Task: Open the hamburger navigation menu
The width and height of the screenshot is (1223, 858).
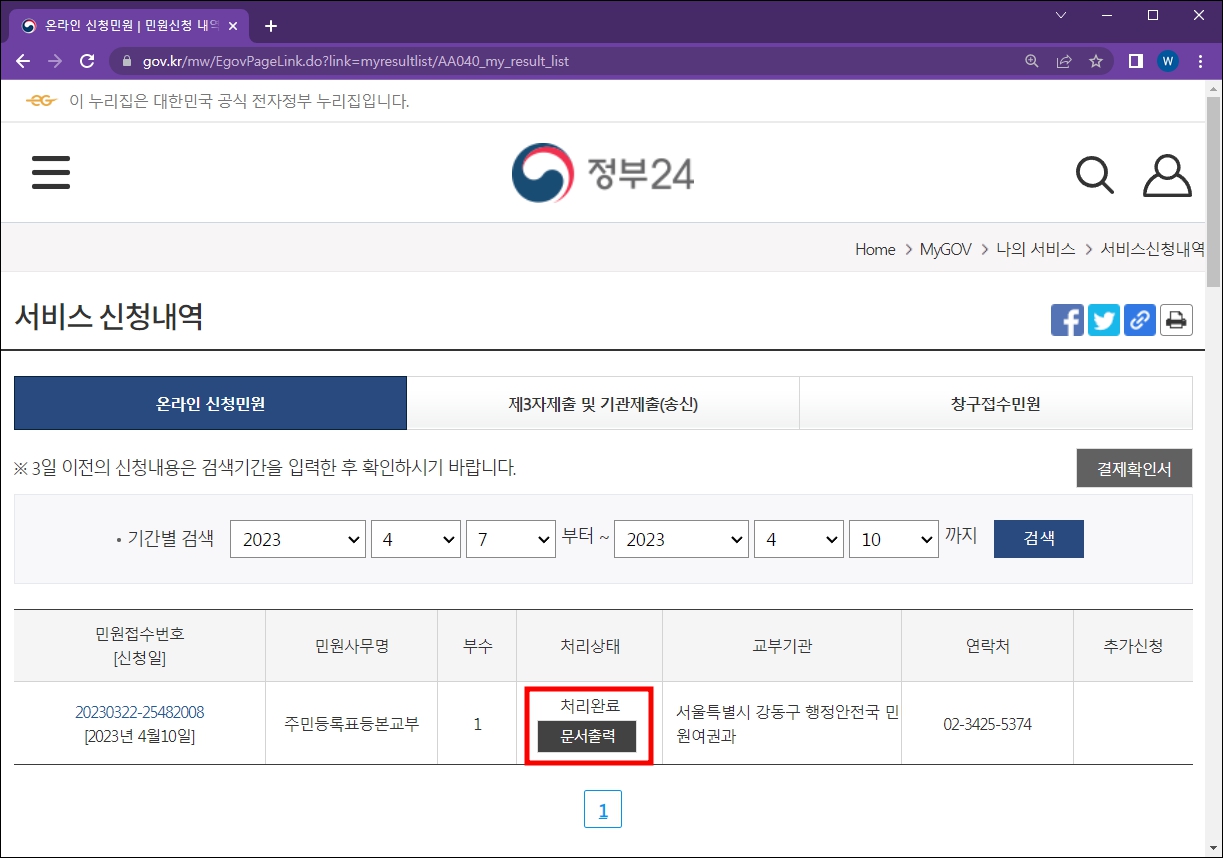Action: tap(50, 171)
